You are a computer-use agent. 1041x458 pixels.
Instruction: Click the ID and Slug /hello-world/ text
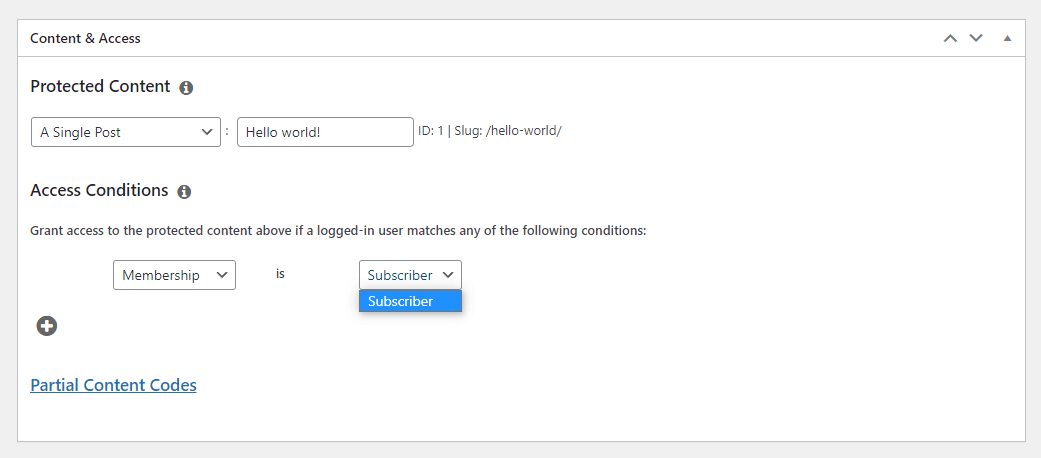pos(490,131)
